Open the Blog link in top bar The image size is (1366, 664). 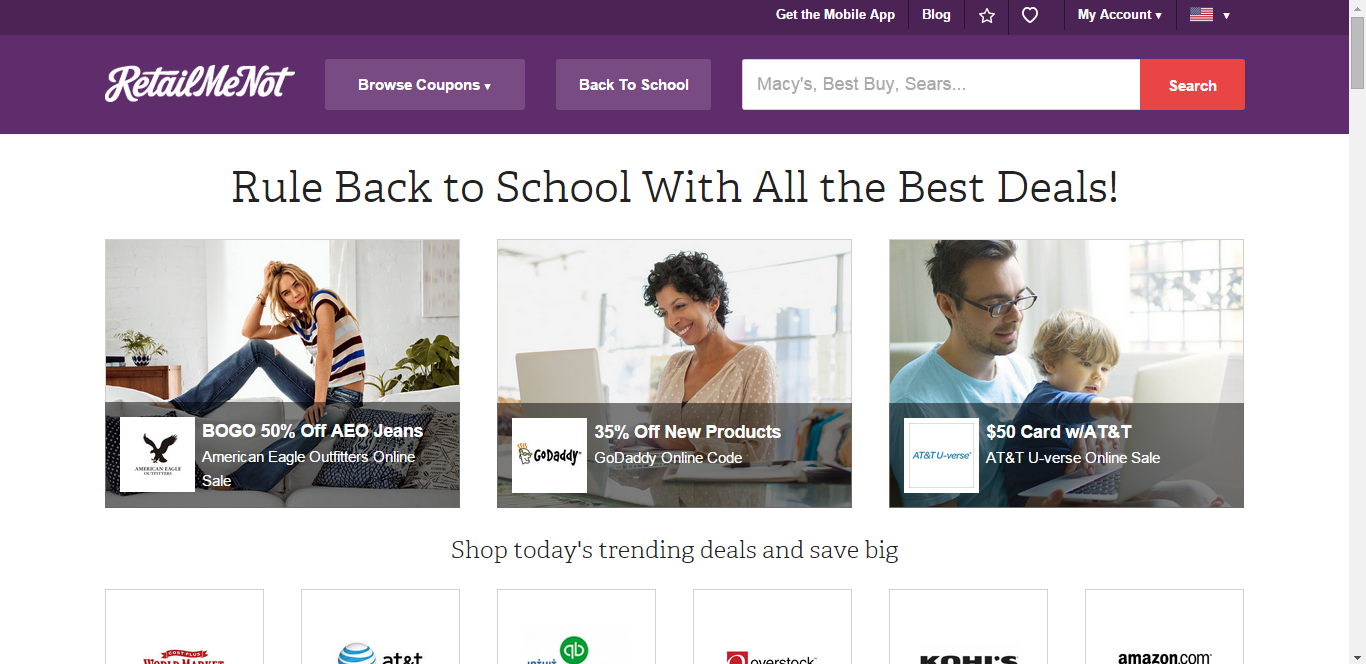pos(936,15)
